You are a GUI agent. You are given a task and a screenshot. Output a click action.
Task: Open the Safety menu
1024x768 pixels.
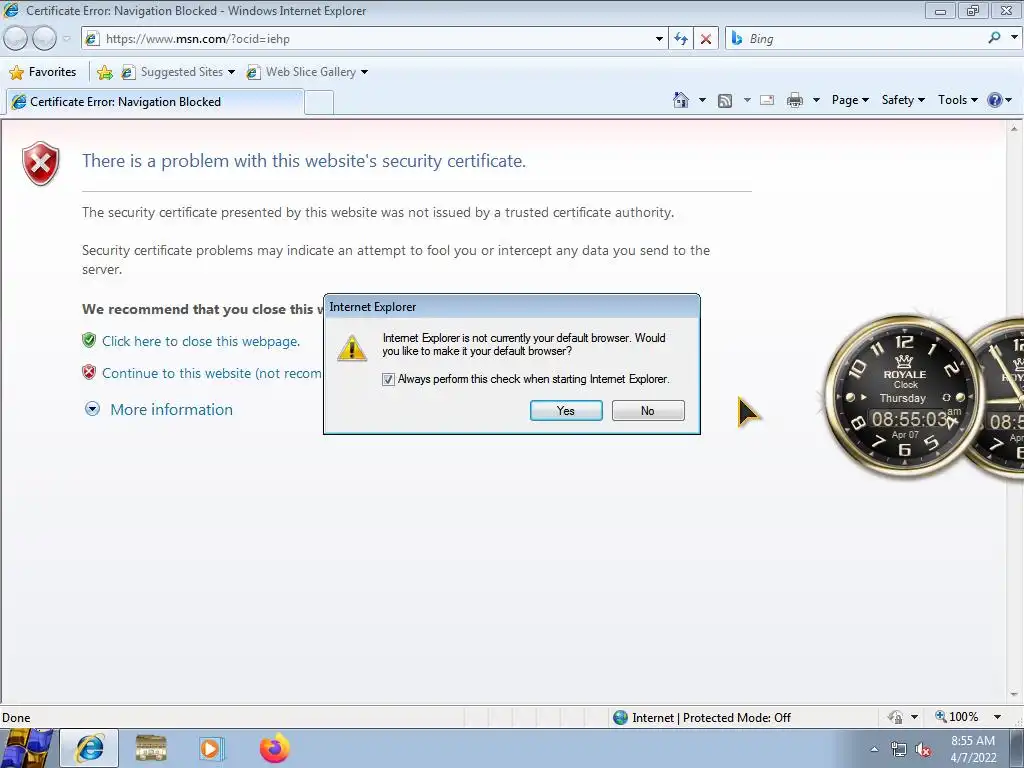(x=903, y=100)
